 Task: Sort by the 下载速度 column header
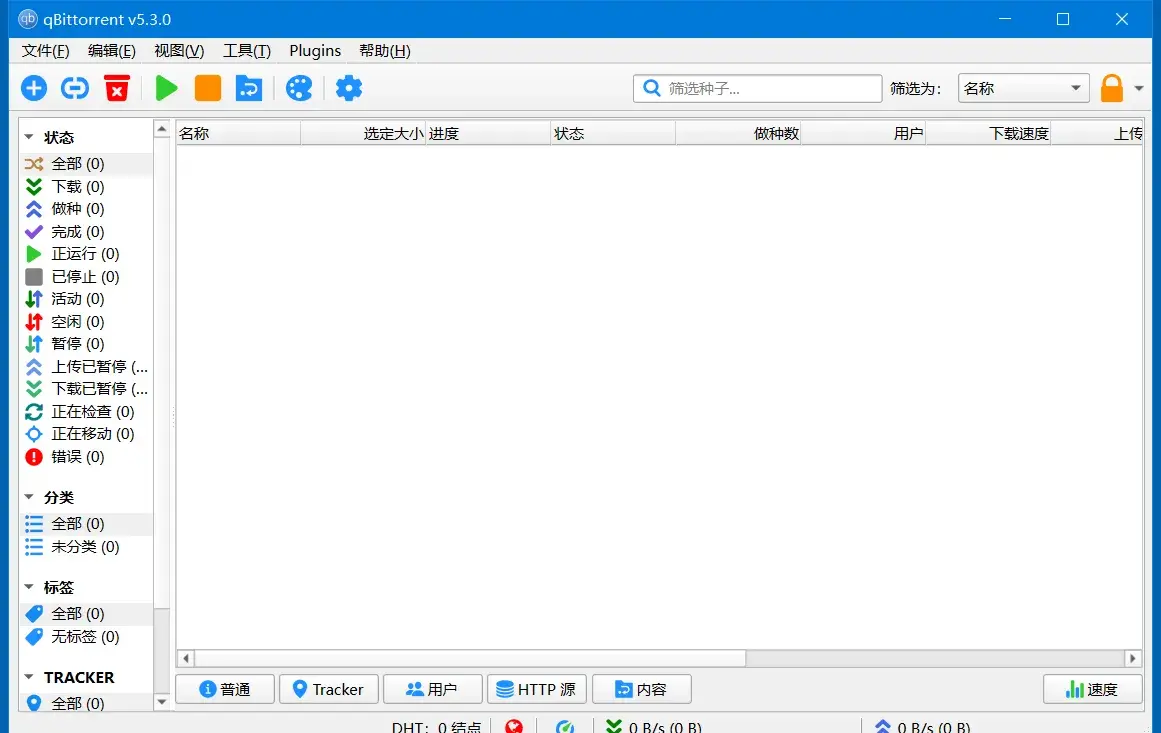[x=989, y=133]
